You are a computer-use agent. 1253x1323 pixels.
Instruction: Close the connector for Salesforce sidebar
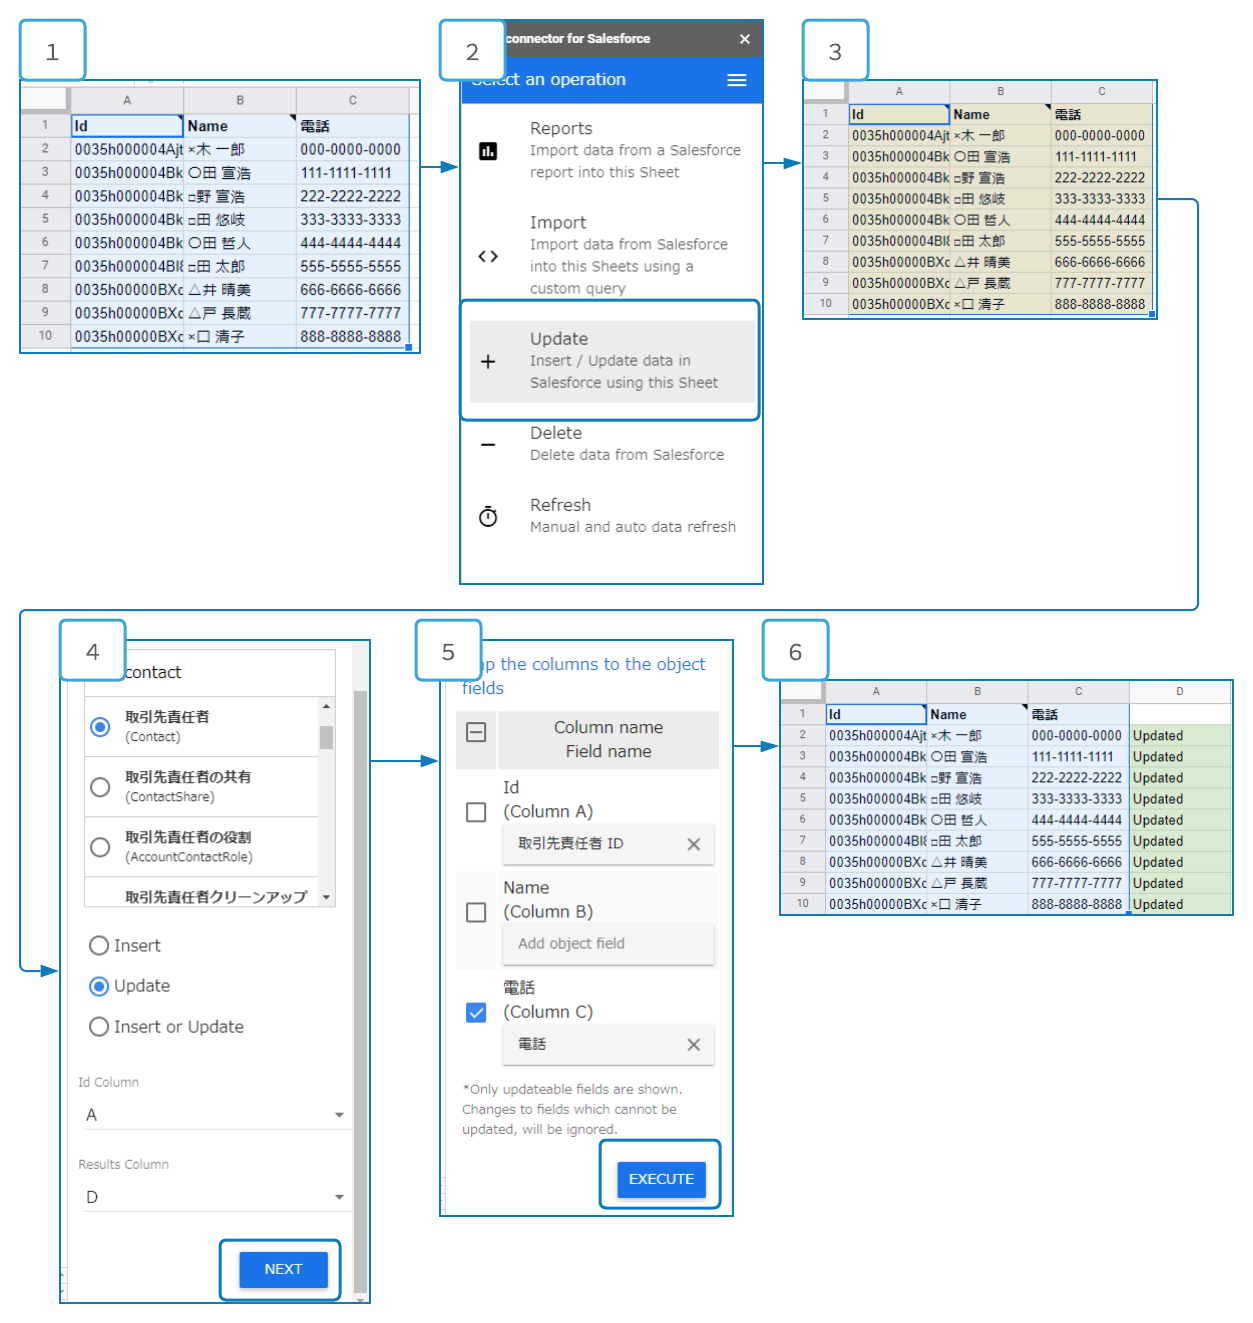pyautogui.click(x=745, y=39)
